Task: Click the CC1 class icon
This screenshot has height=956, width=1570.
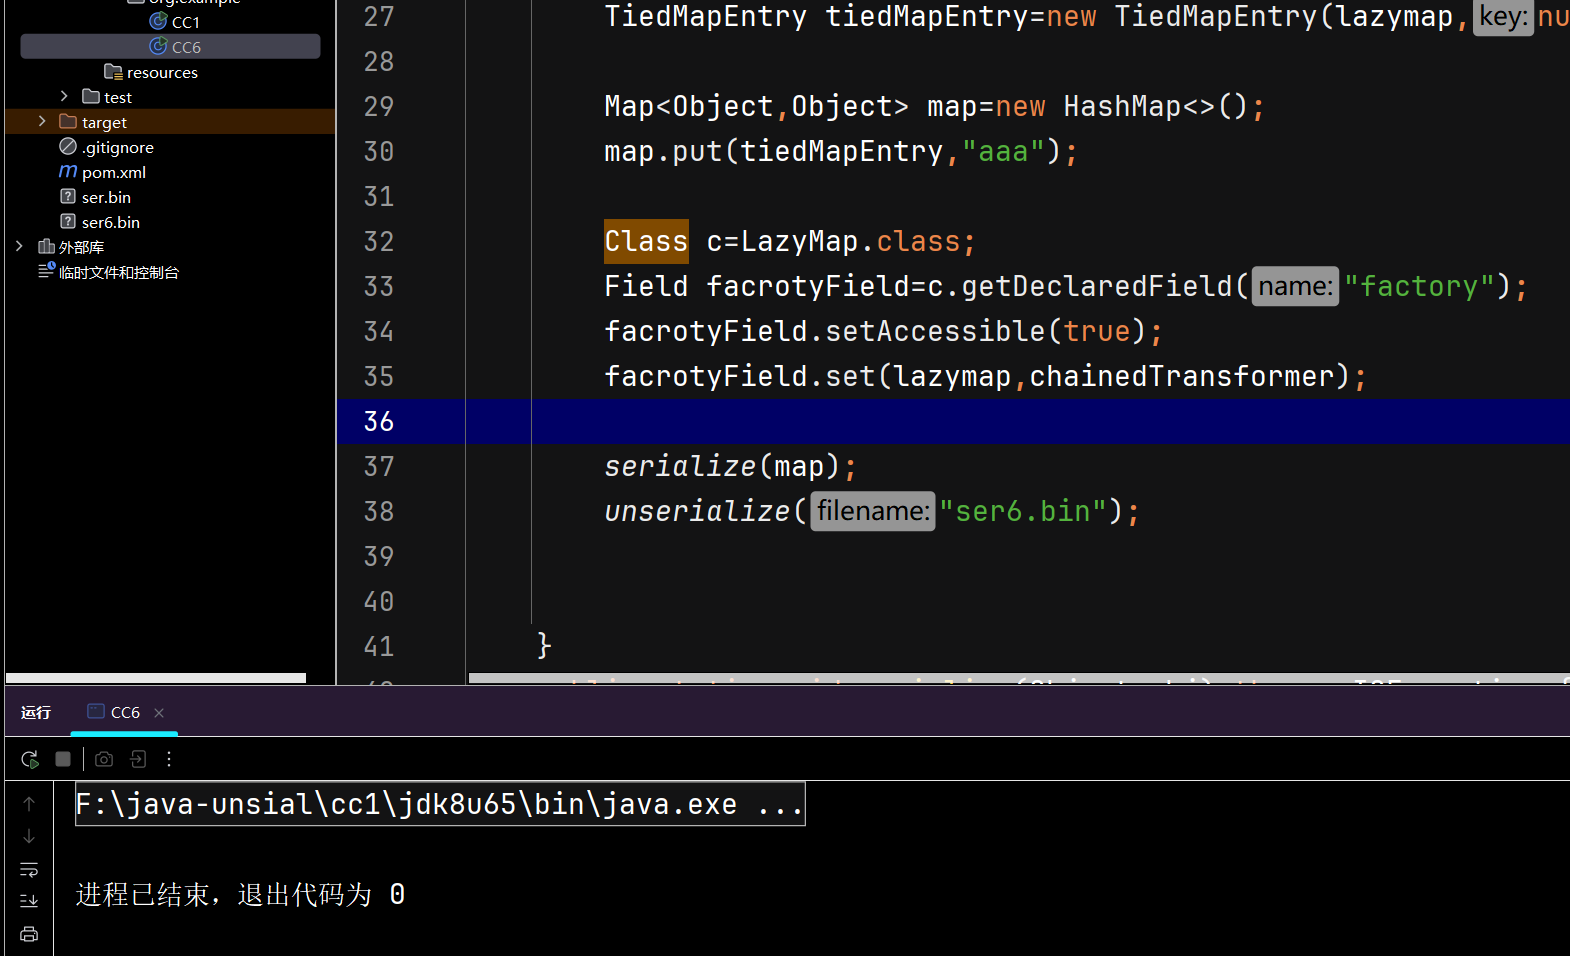Action: coord(158,21)
